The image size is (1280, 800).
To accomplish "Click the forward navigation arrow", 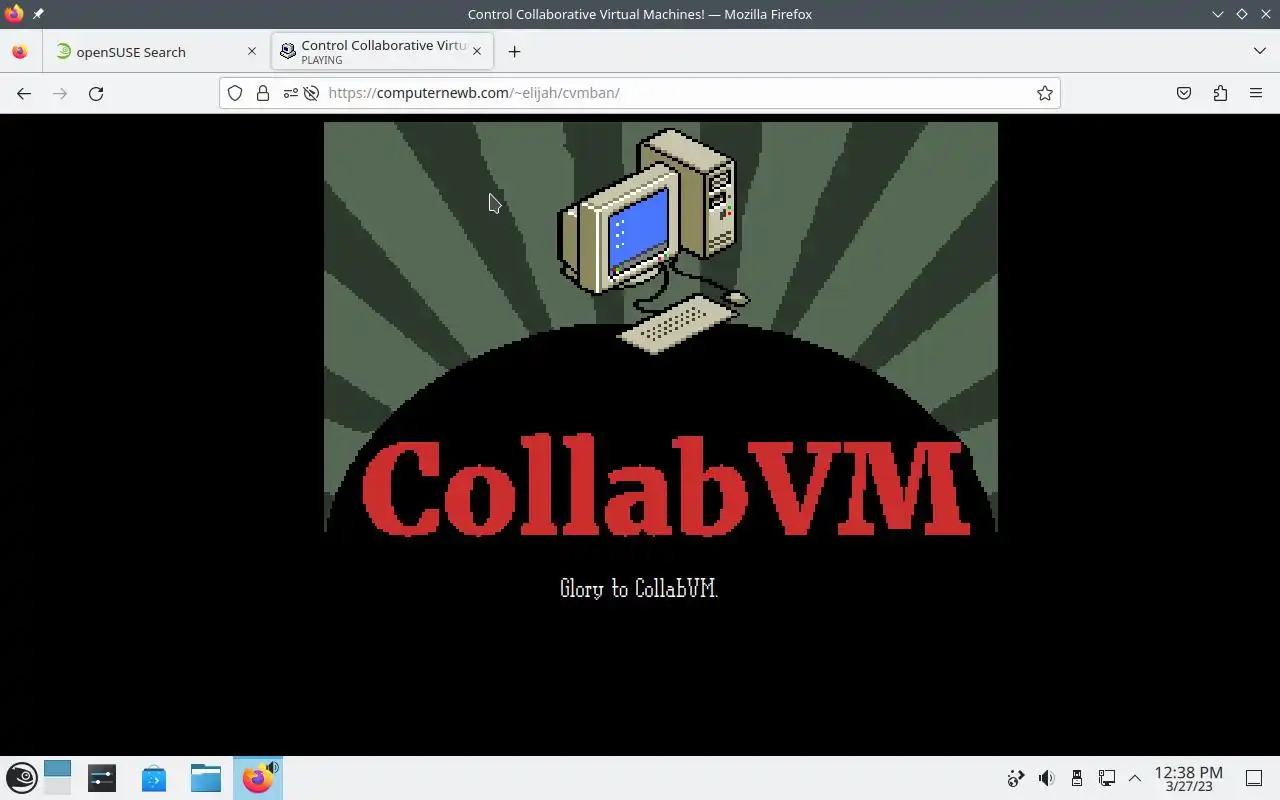I will coord(60,93).
